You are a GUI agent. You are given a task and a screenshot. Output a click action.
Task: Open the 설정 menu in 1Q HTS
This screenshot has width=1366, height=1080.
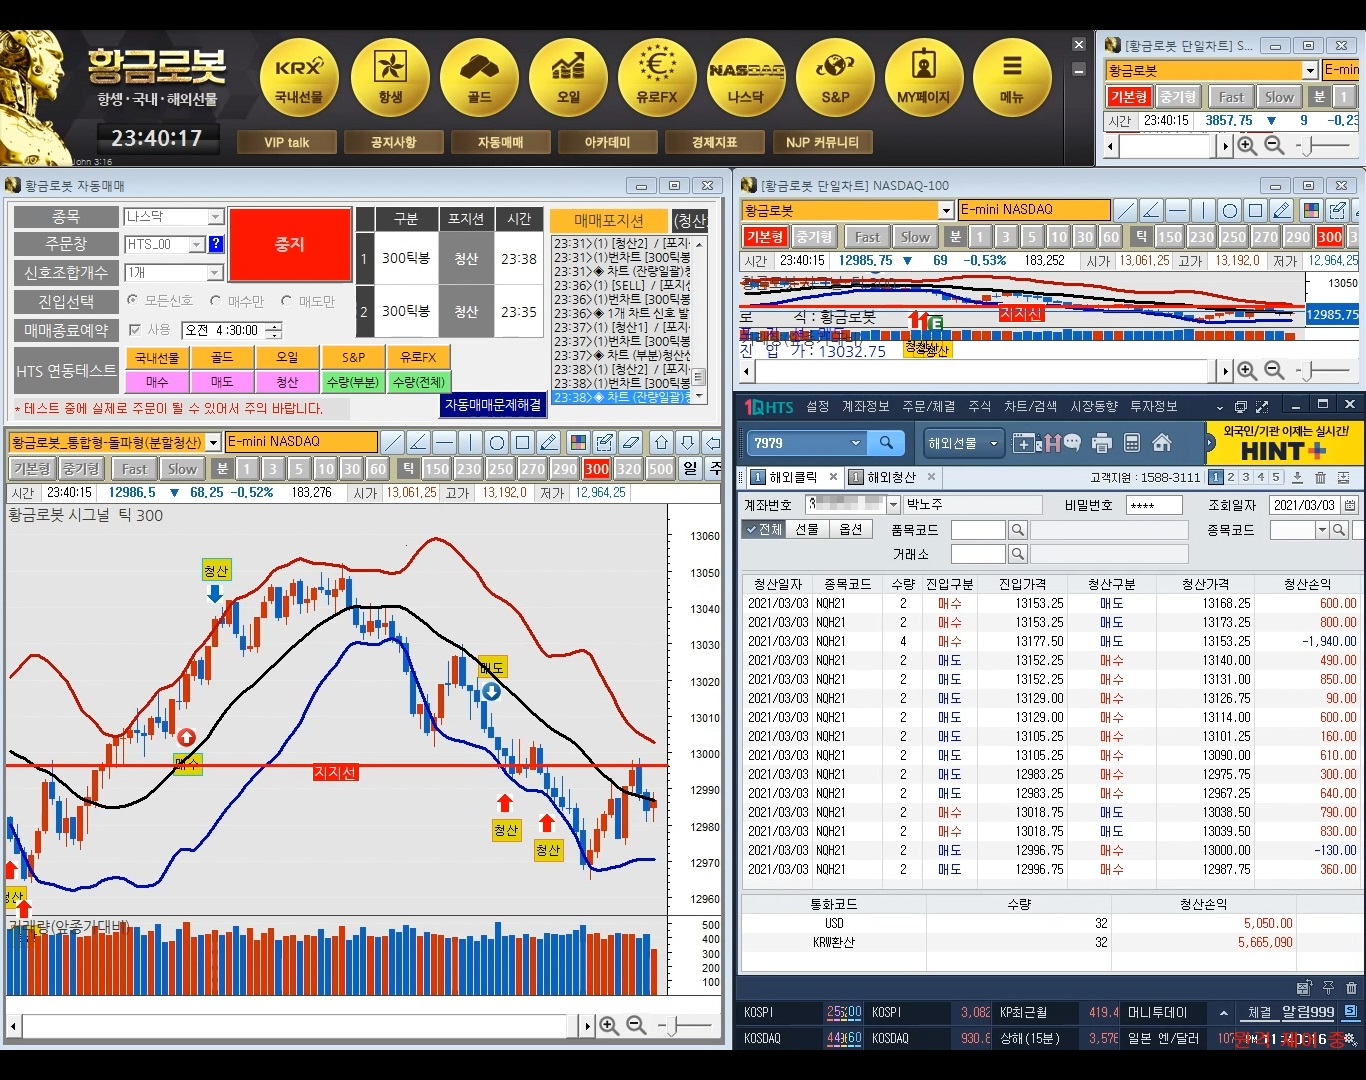tap(818, 406)
